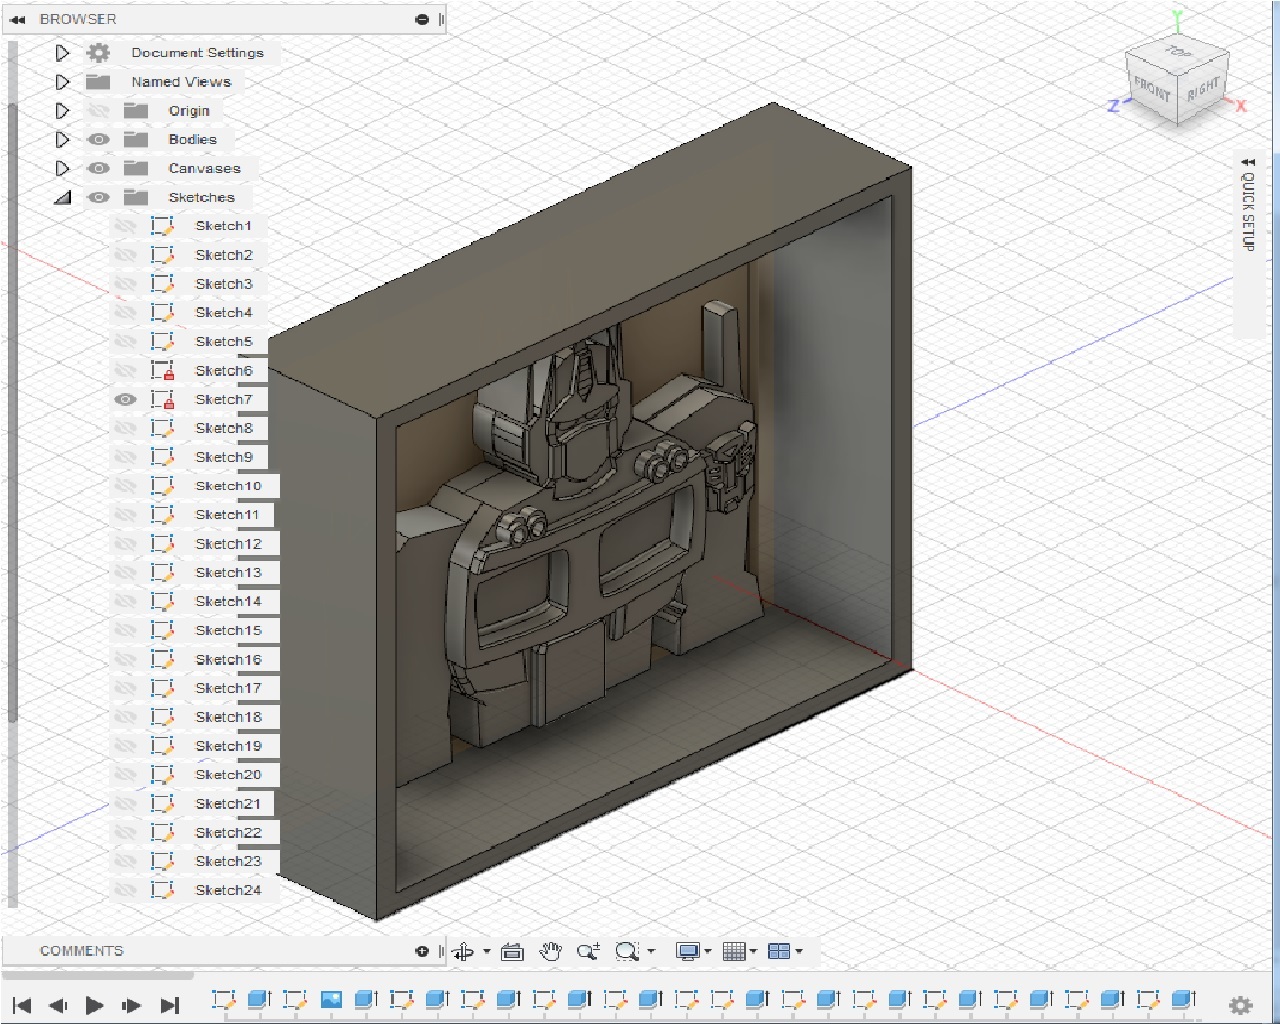This screenshot has height=1024, width=1280.
Task: Click the RIGHT face of ViewCube
Action: (1203, 89)
